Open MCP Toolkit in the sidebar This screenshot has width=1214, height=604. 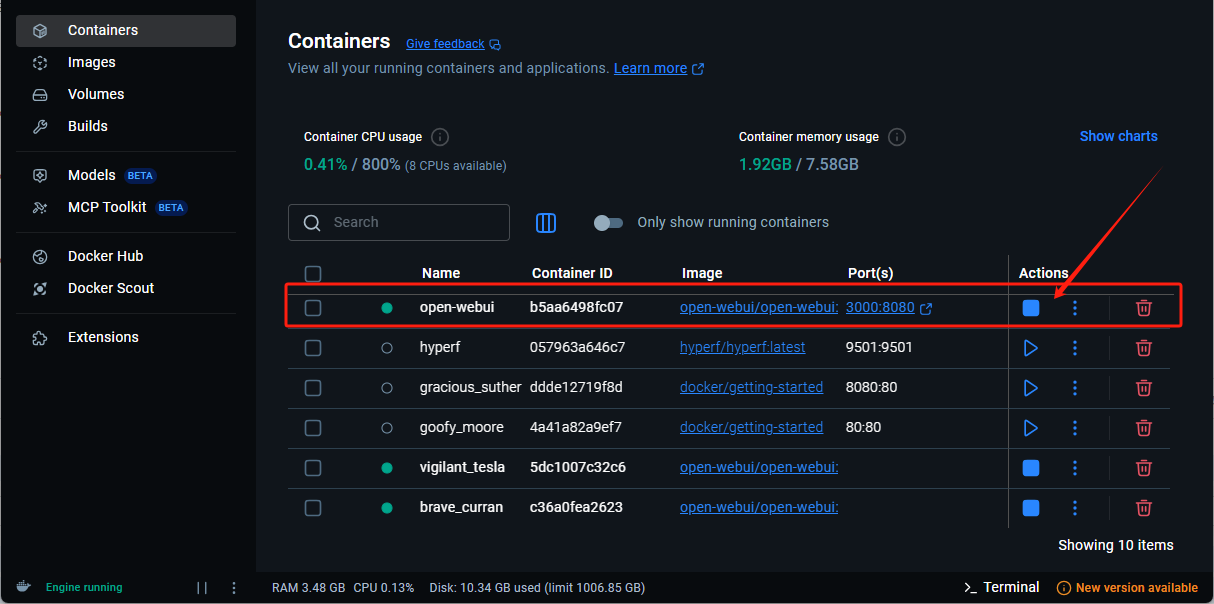click(126, 208)
